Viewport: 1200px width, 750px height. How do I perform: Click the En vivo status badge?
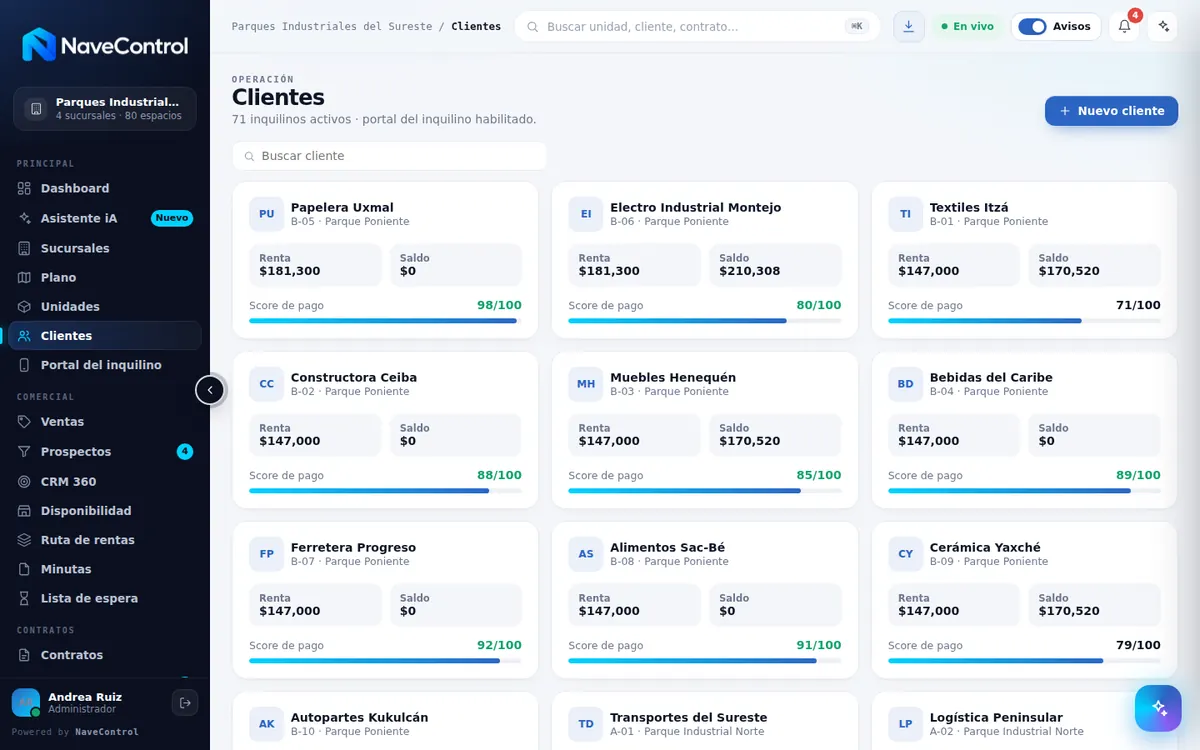point(966,27)
